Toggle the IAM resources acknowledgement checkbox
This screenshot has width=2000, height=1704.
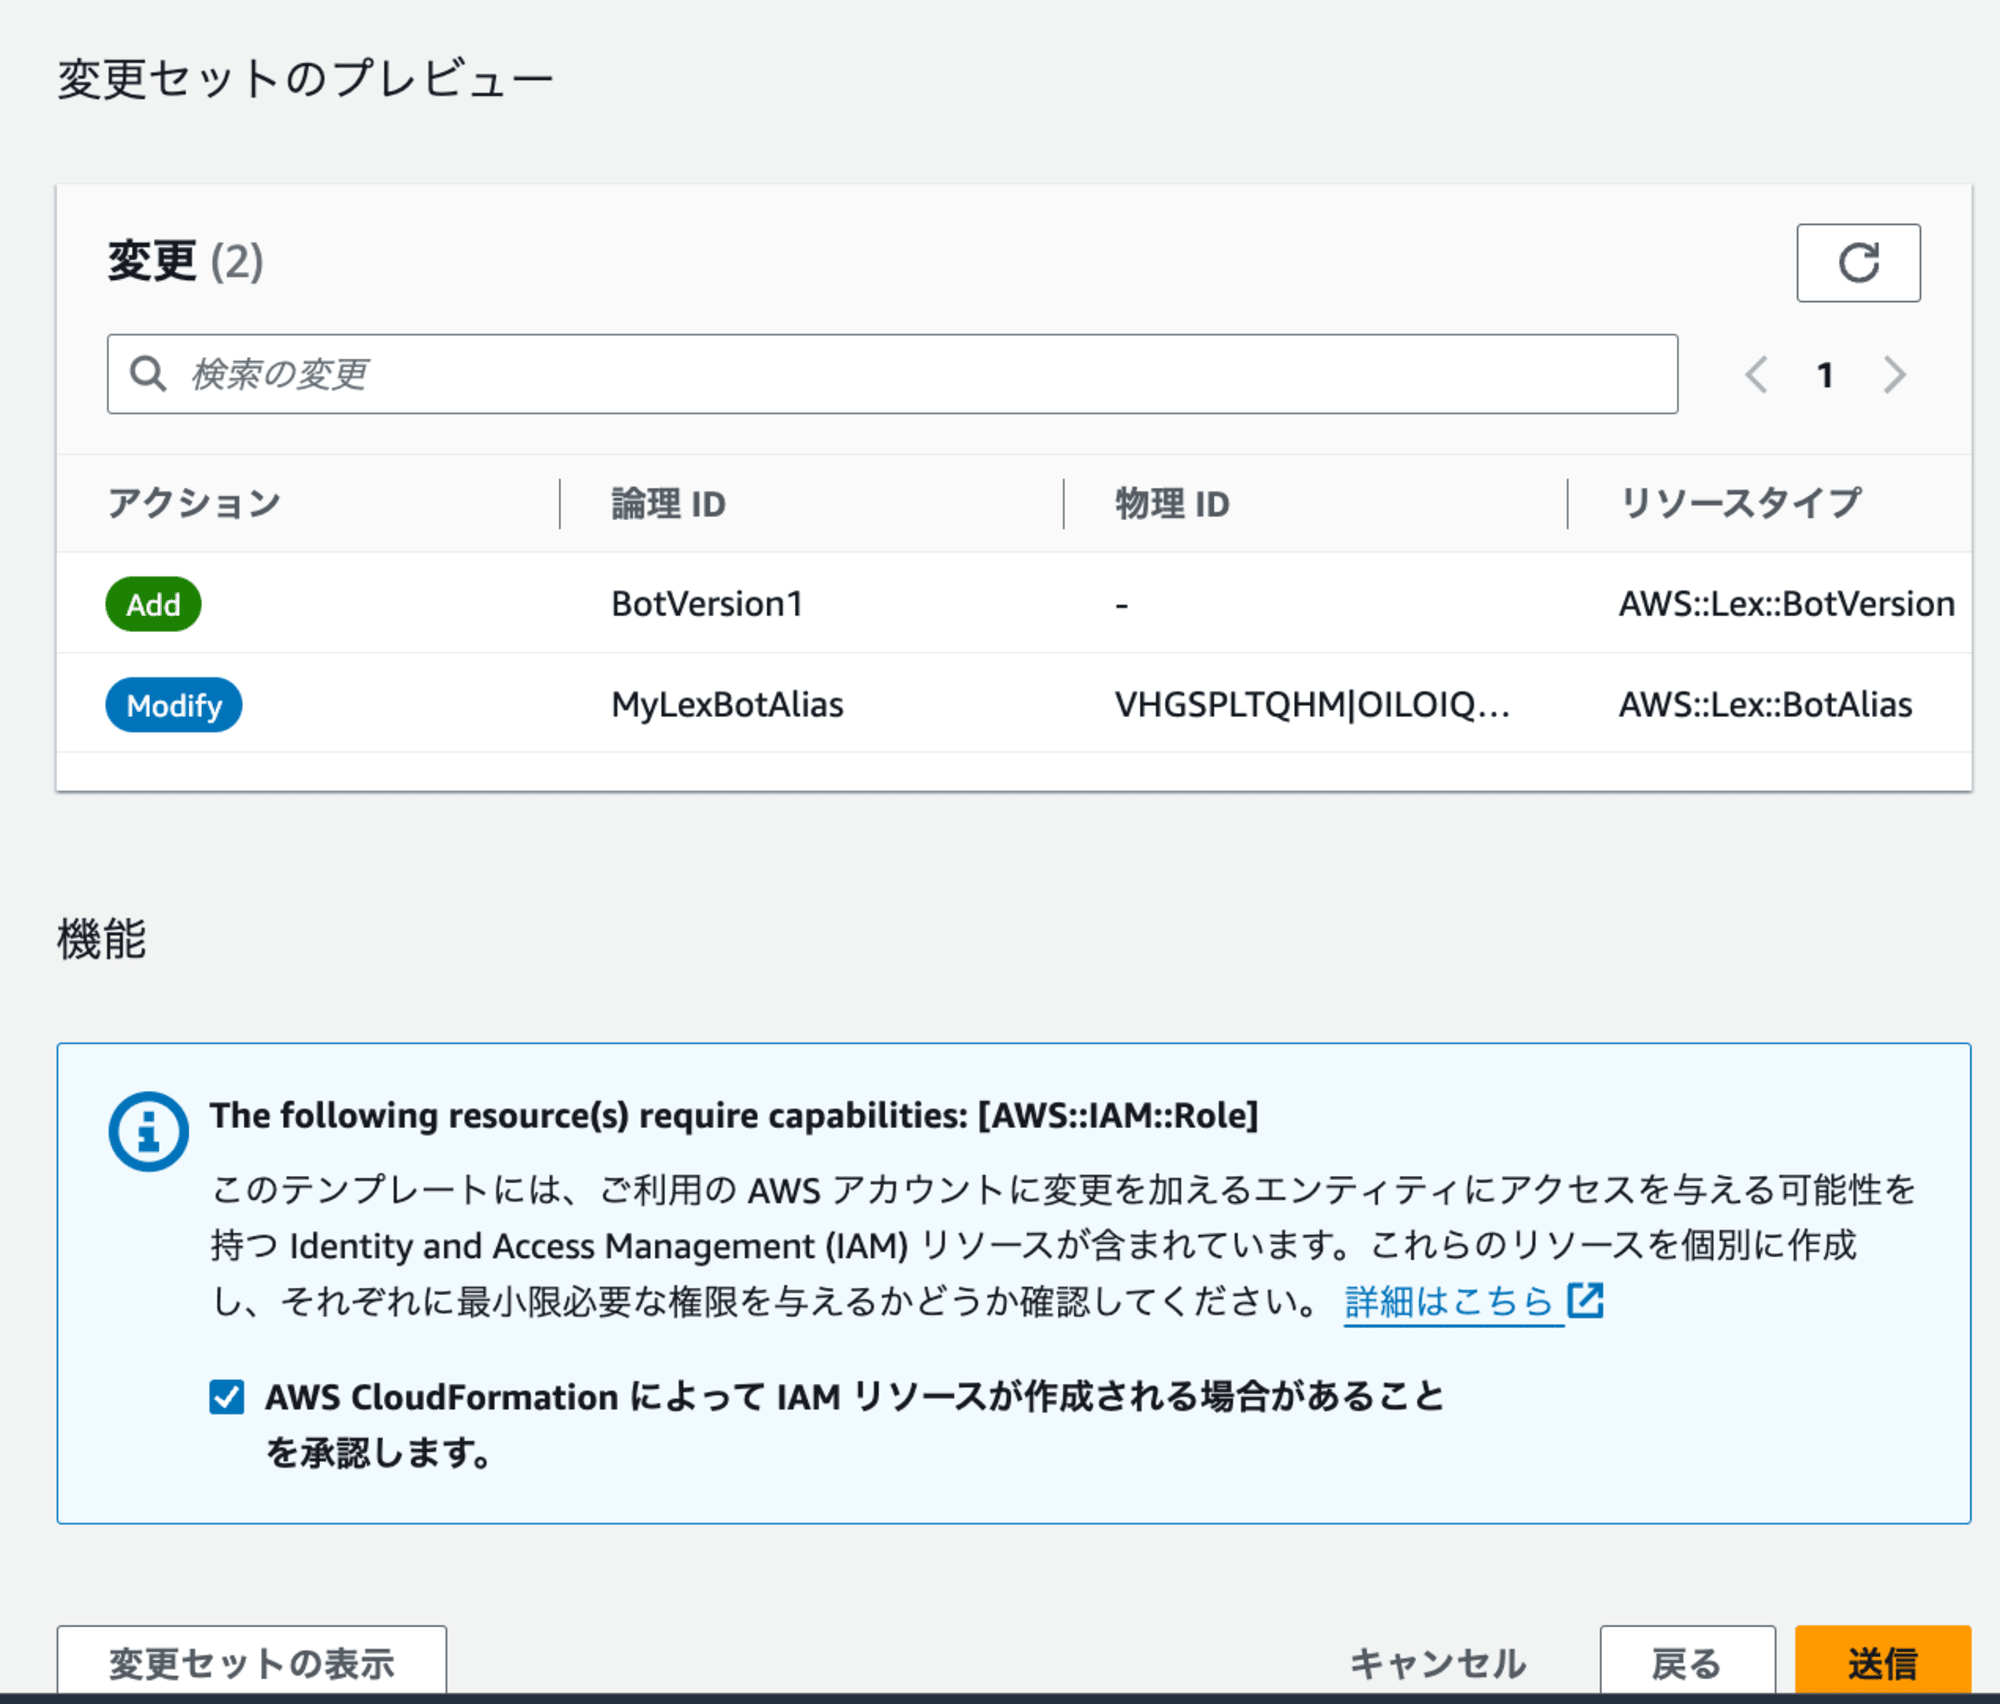coord(227,1396)
